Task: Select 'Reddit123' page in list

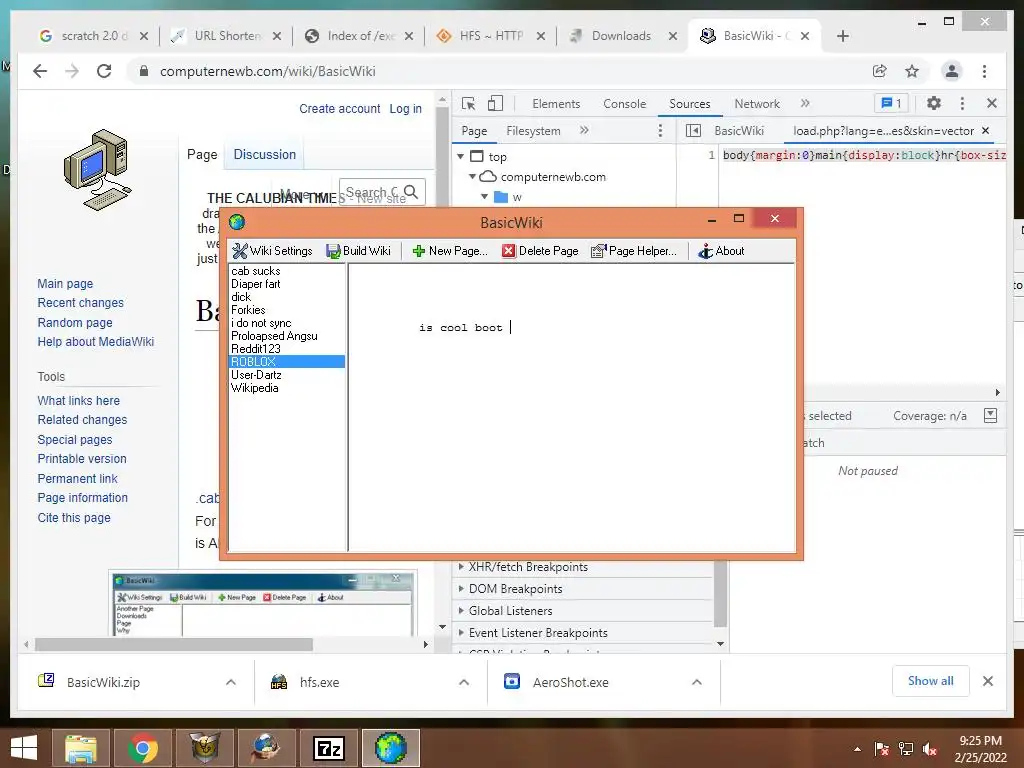Action: tap(255, 349)
